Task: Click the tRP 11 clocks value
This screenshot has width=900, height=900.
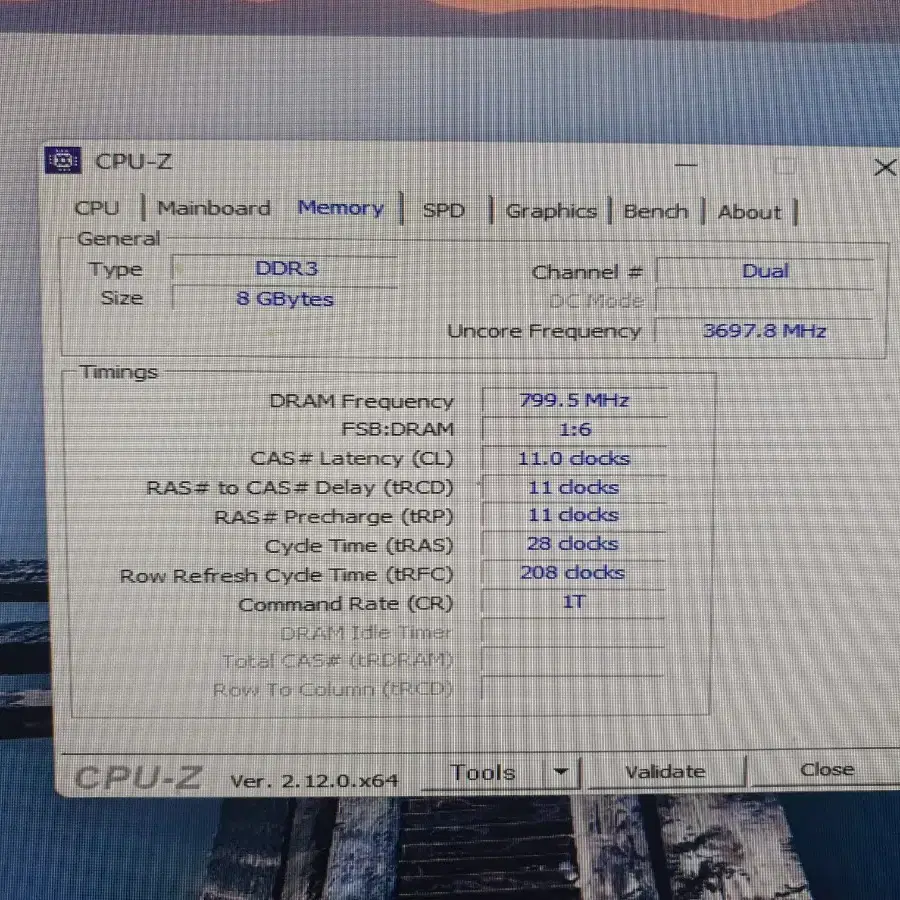Action: click(x=574, y=515)
